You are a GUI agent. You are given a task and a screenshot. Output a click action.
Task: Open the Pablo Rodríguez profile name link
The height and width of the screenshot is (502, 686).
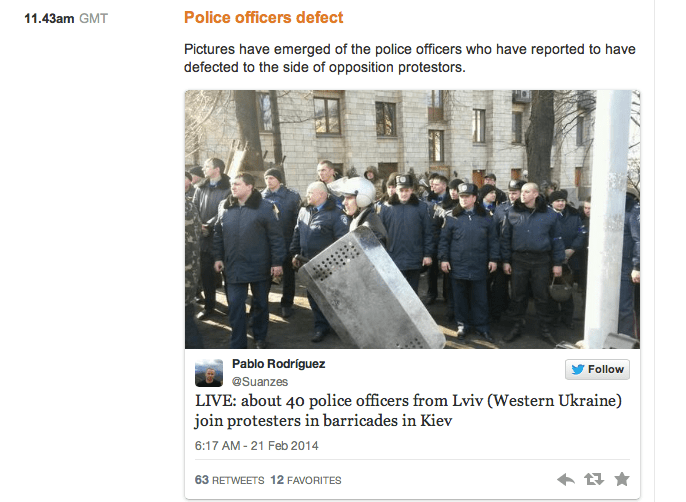(x=278, y=364)
